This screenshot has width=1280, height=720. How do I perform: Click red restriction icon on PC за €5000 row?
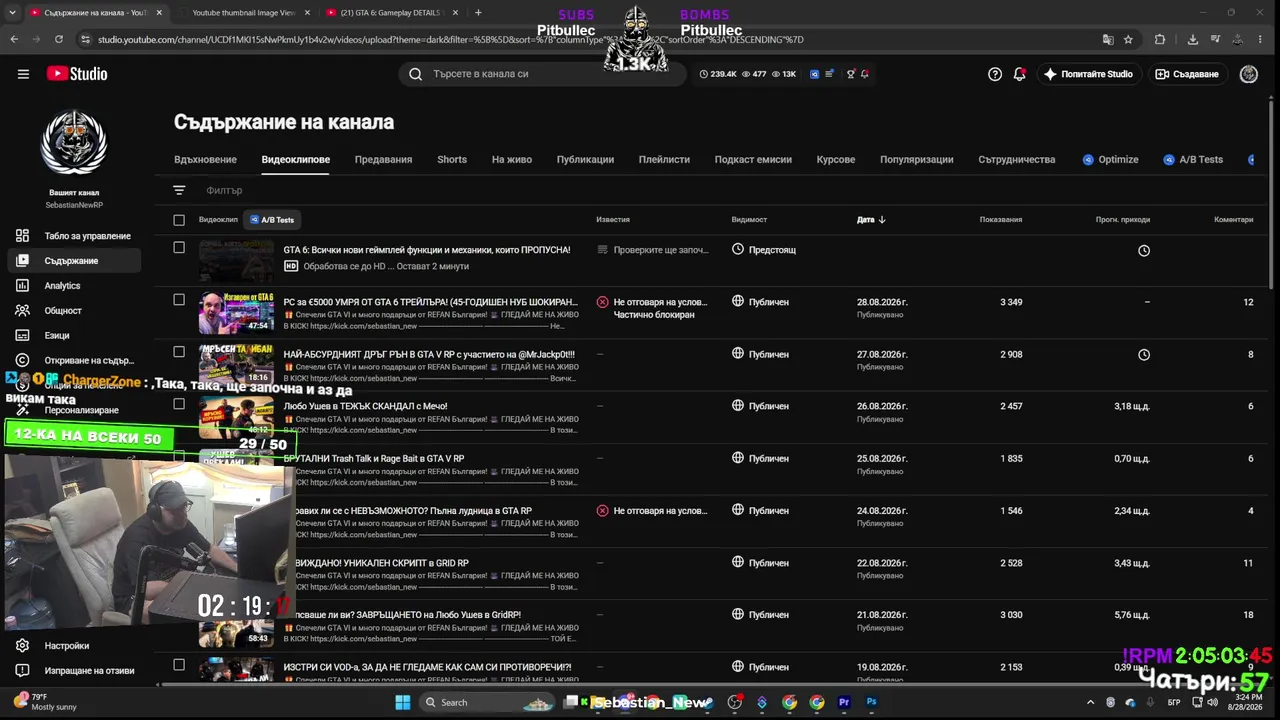602,302
